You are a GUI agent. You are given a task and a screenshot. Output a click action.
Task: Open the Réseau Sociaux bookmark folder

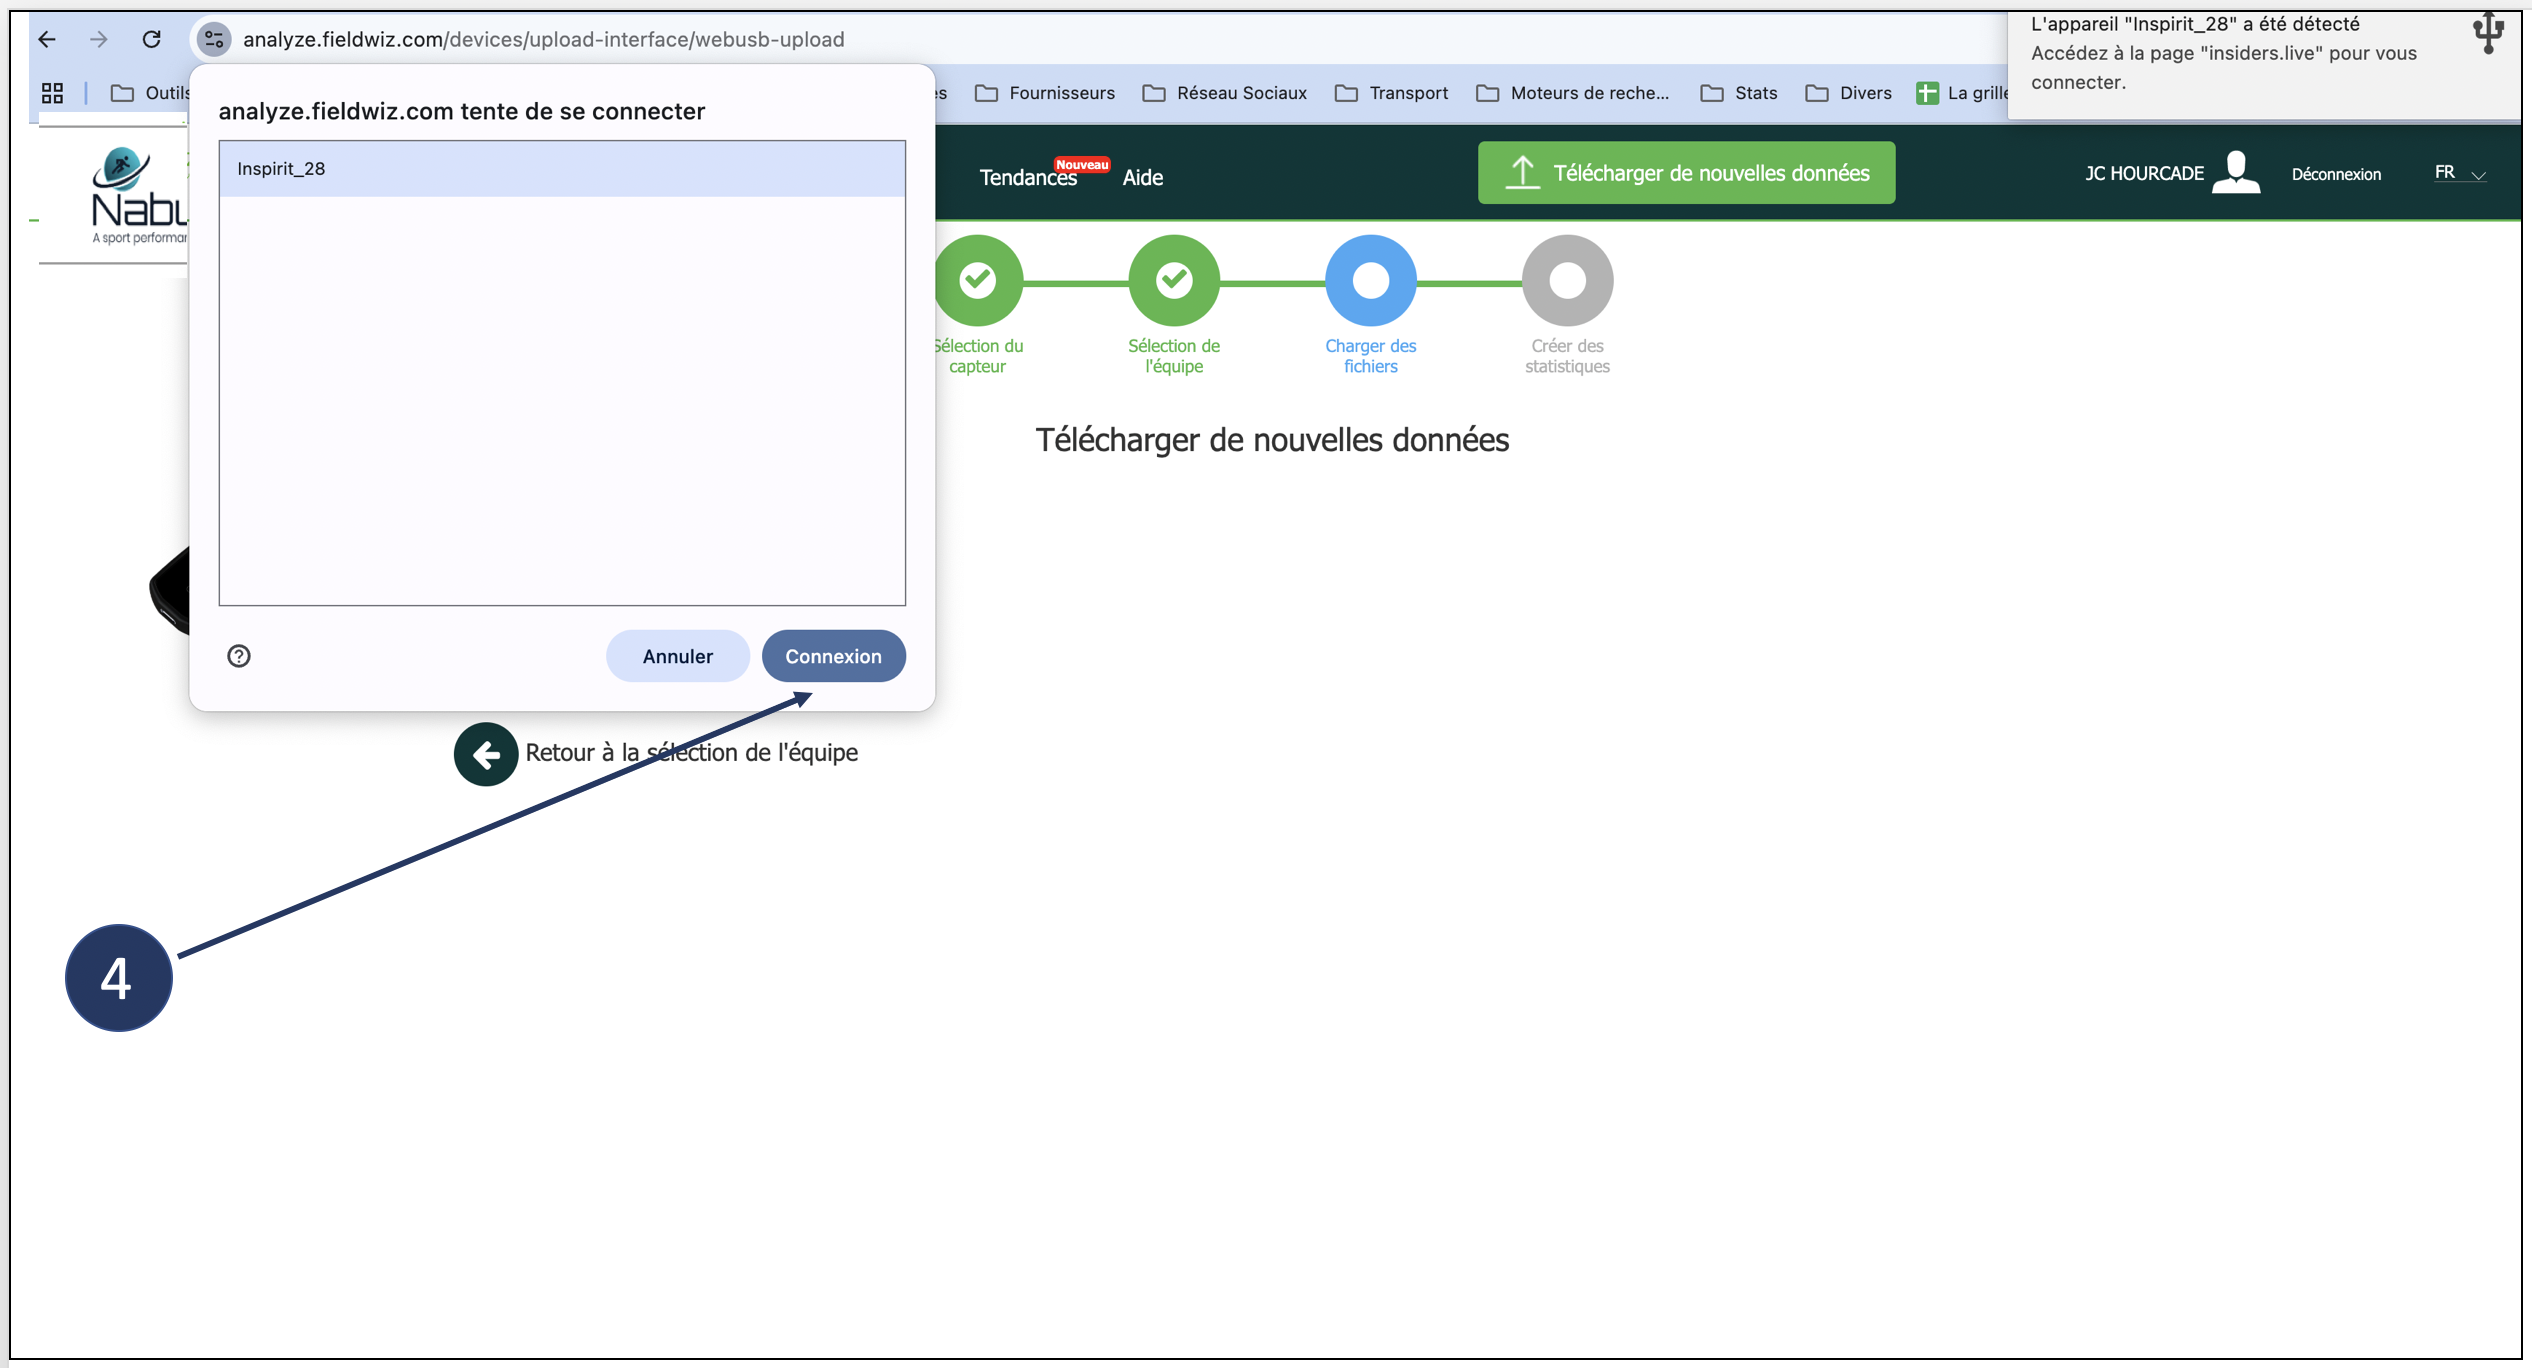click(1225, 93)
